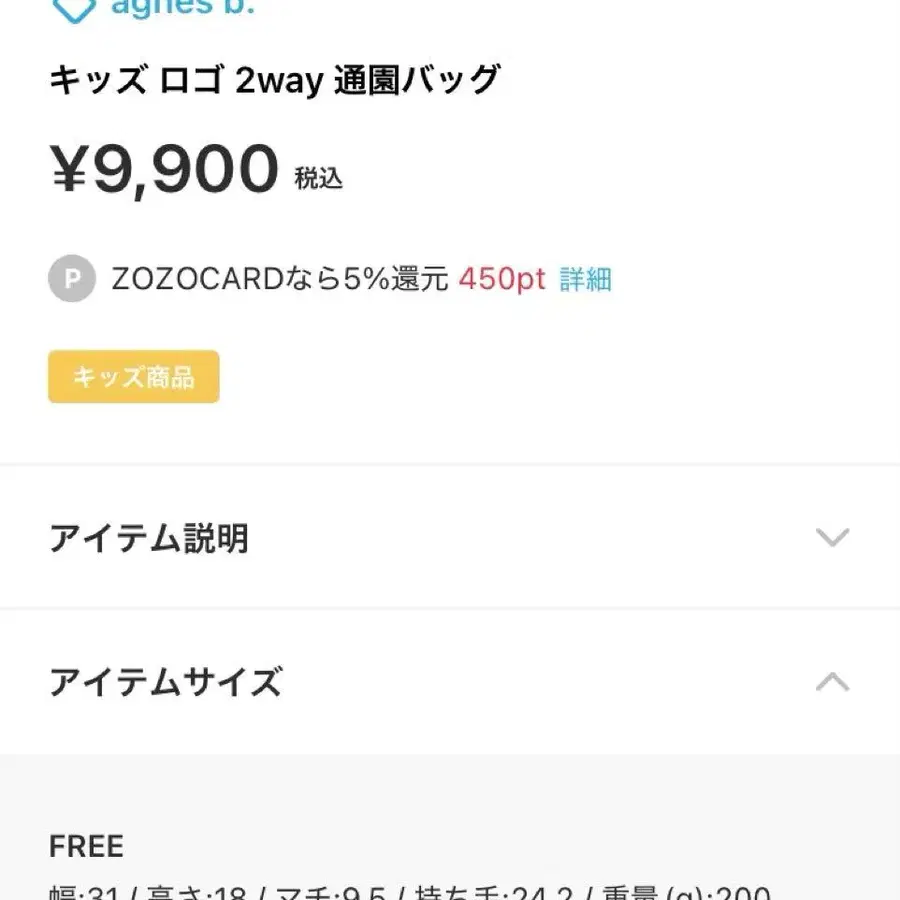Expand details under the FREE size heading

[86, 846]
